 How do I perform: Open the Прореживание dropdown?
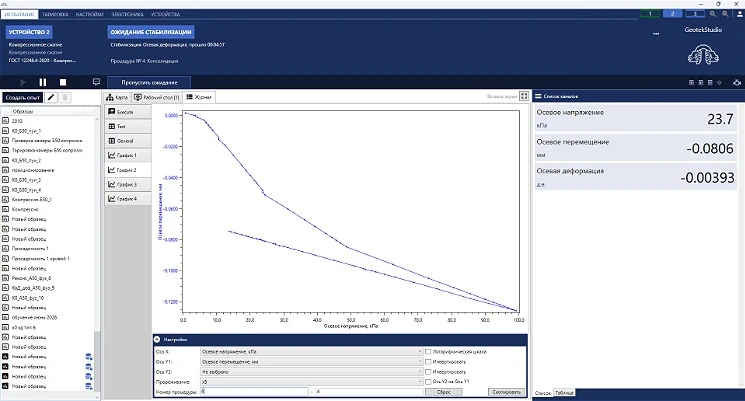coord(311,382)
